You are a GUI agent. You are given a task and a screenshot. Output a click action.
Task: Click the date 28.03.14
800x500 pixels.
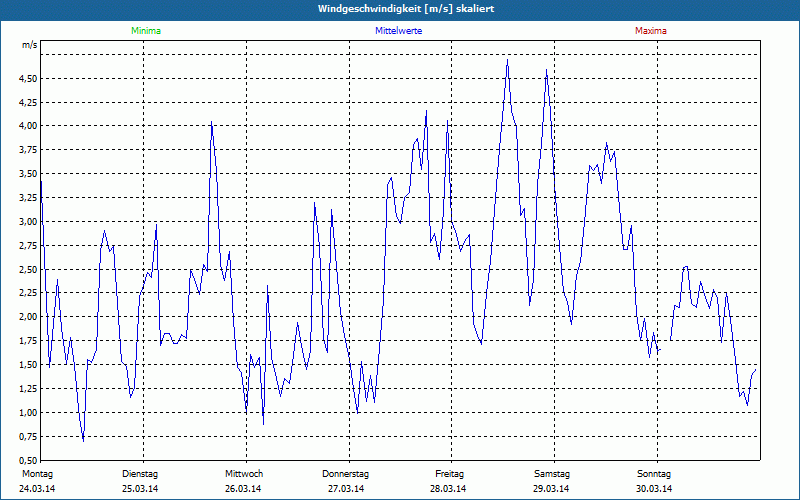(x=448, y=489)
